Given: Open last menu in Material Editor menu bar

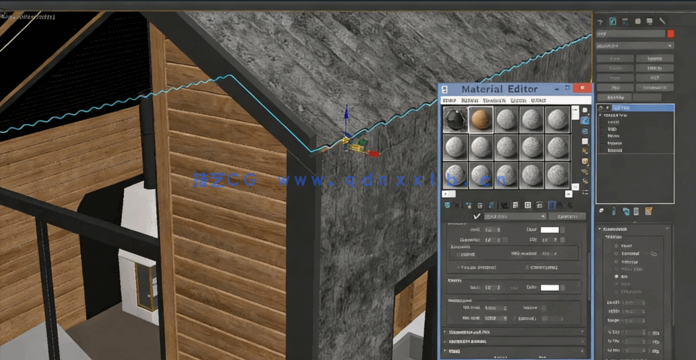Looking at the screenshot, I should (538, 100).
